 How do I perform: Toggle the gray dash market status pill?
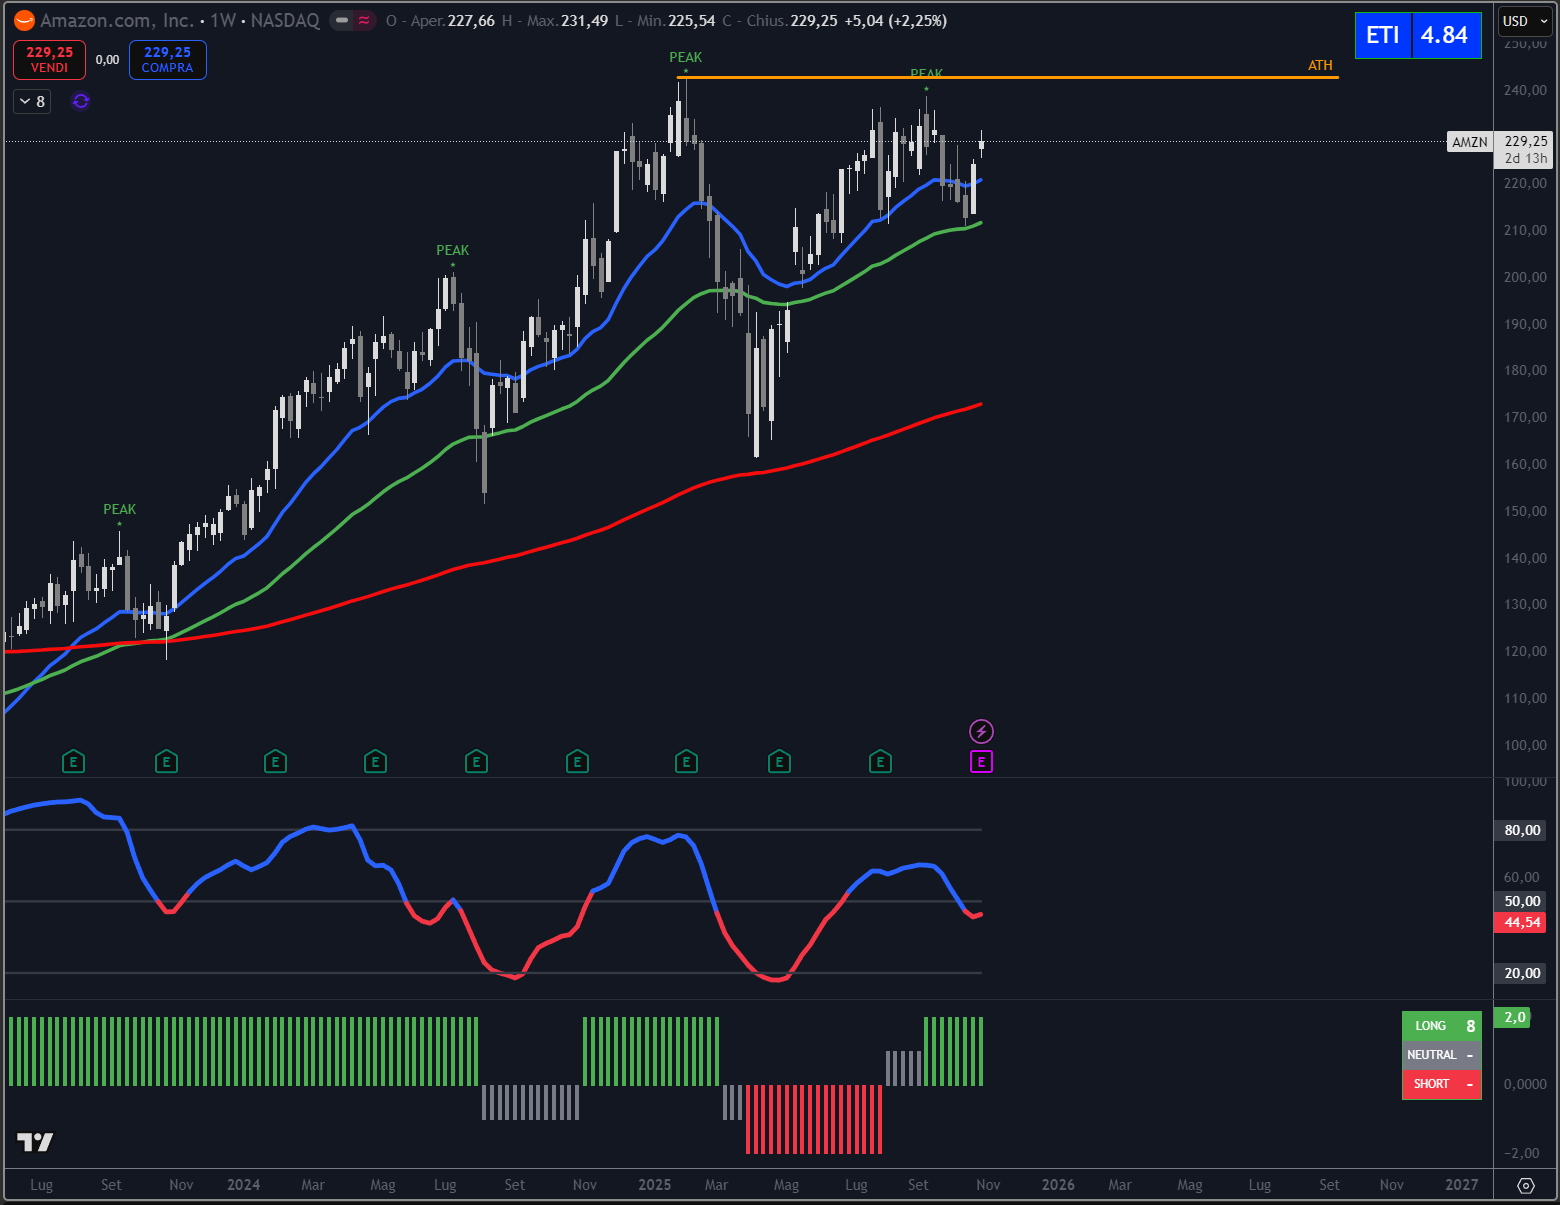click(x=342, y=21)
